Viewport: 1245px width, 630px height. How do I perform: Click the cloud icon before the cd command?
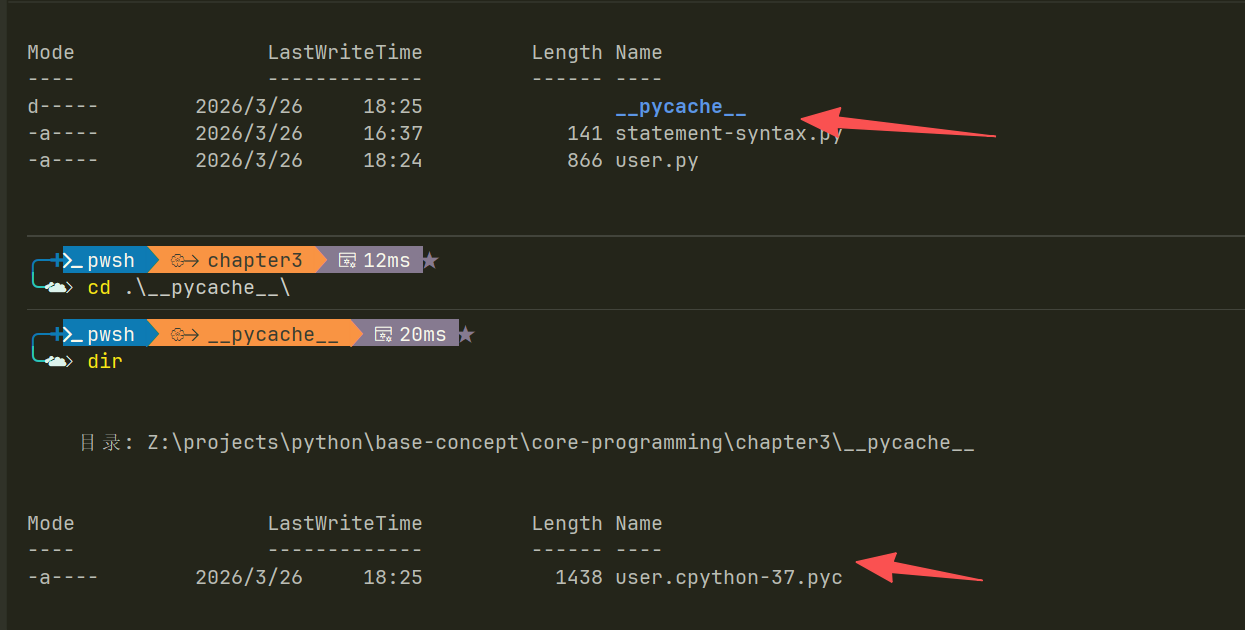[x=58, y=288]
